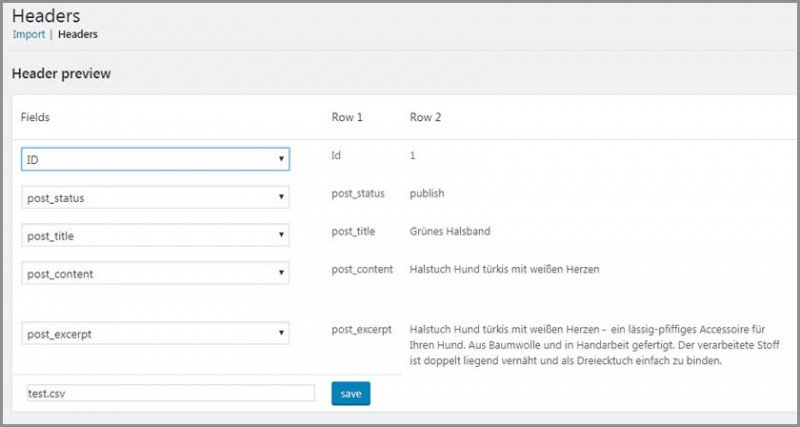Screen dimensions: 800x427
Task: Select the Headers breadcrumb item
Action: click(x=77, y=34)
